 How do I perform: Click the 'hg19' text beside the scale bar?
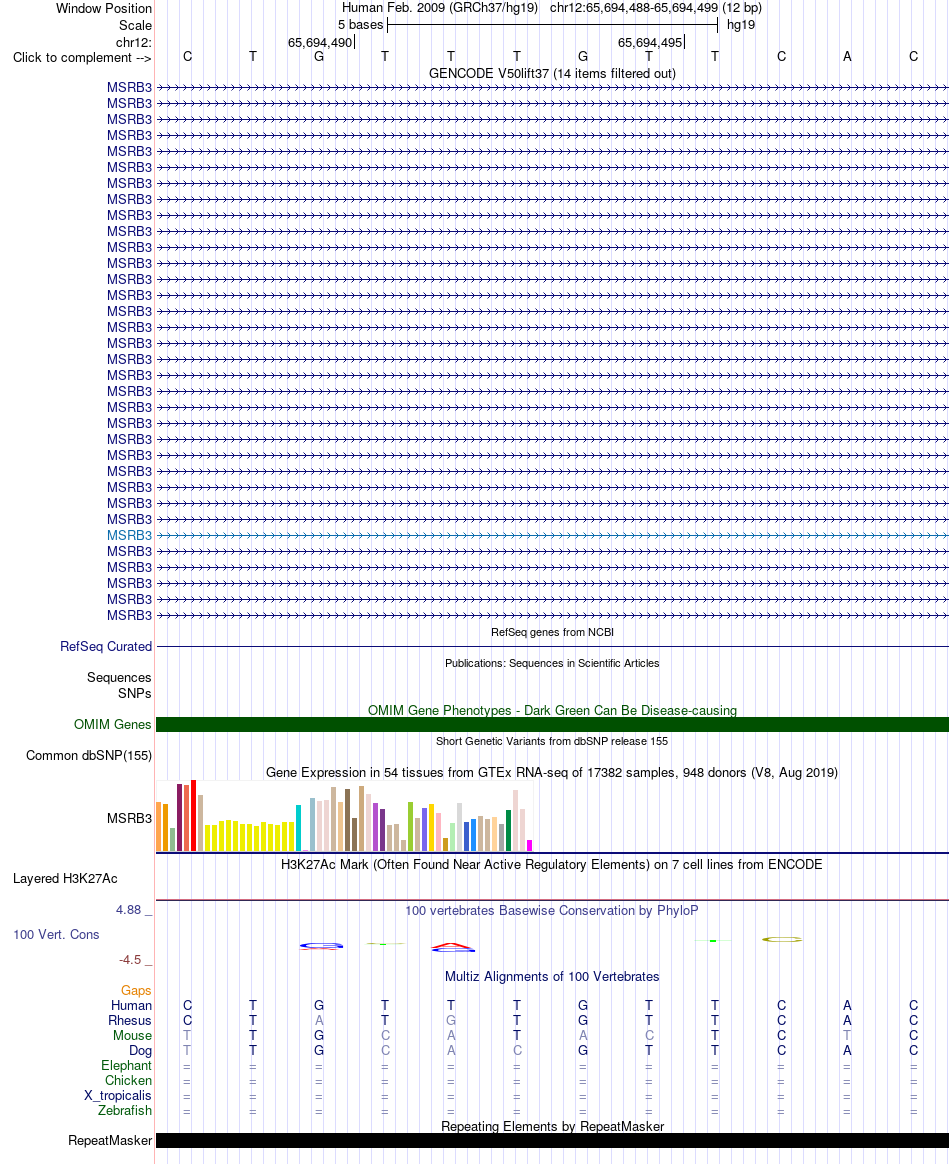click(x=741, y=24)
